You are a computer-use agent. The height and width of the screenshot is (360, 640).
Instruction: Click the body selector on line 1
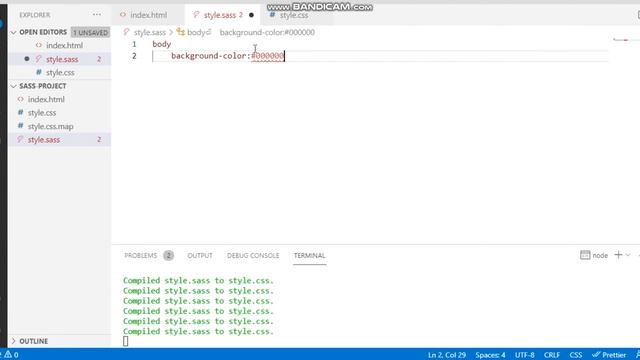162,44
